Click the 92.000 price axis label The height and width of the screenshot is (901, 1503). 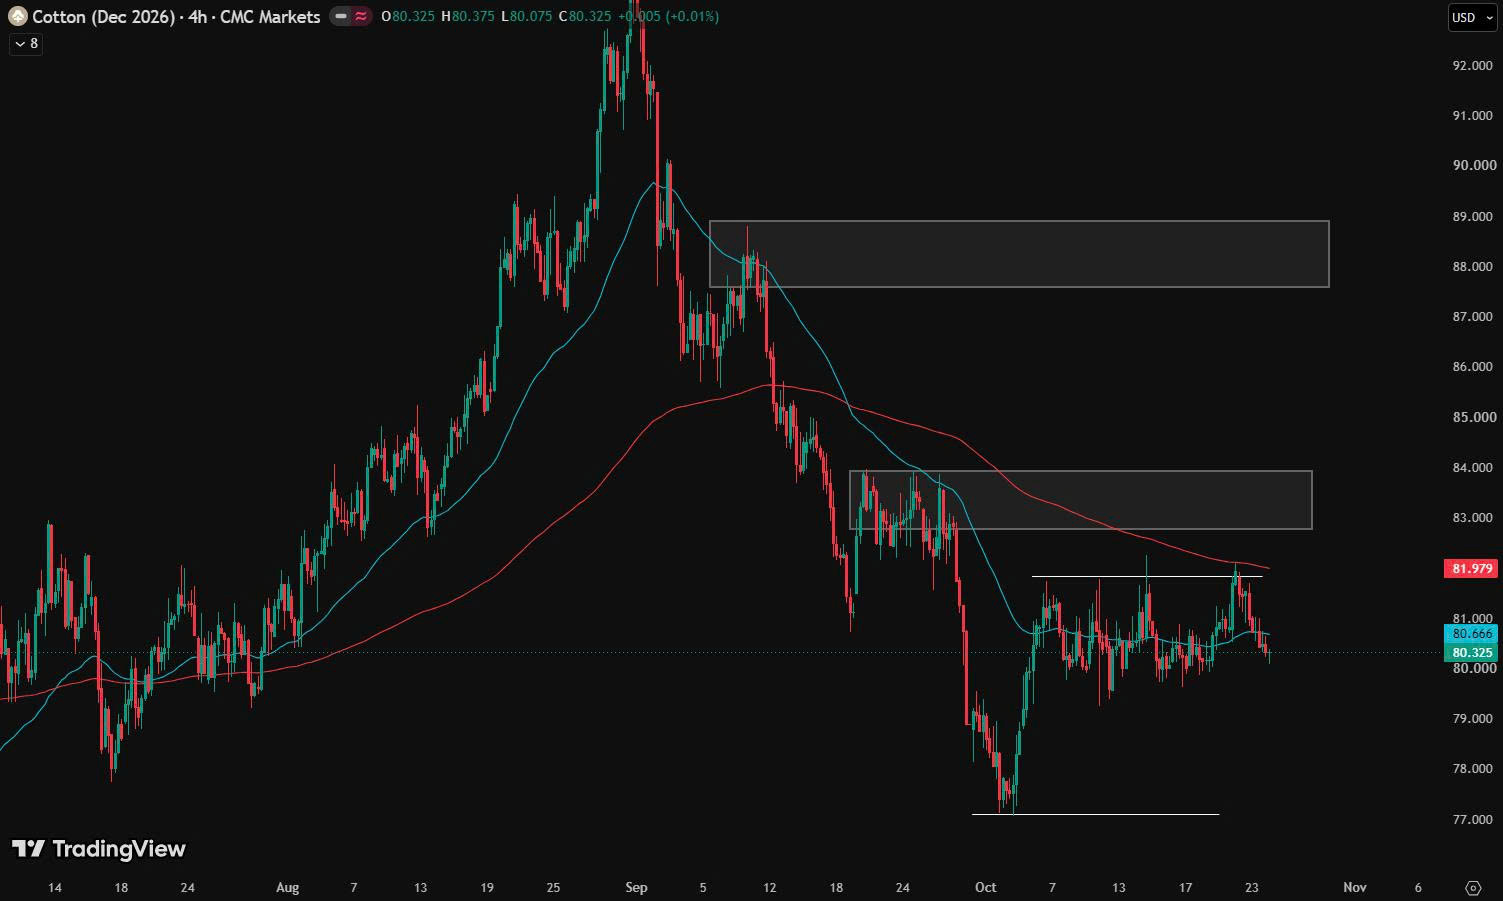pyautogui.click(x=1474, y=66)
